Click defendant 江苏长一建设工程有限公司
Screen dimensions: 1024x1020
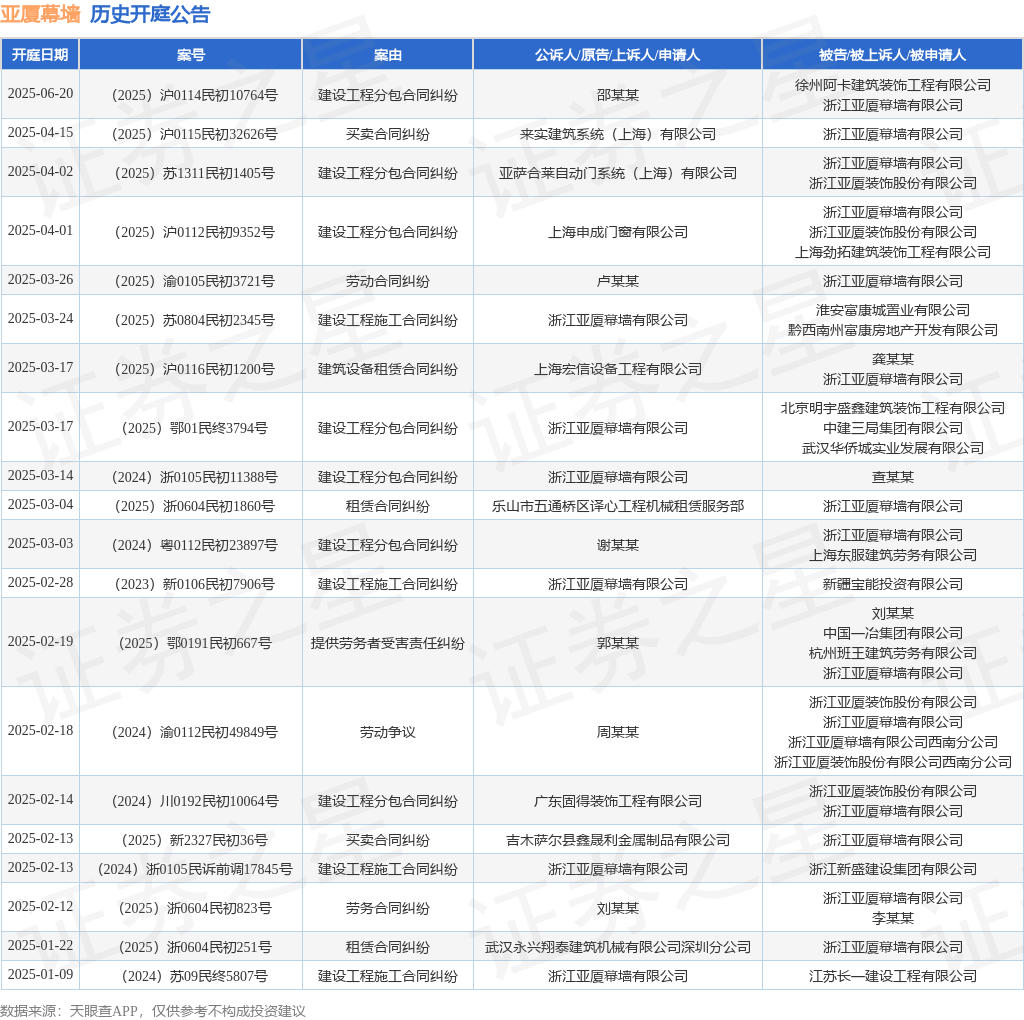(893, 976)
